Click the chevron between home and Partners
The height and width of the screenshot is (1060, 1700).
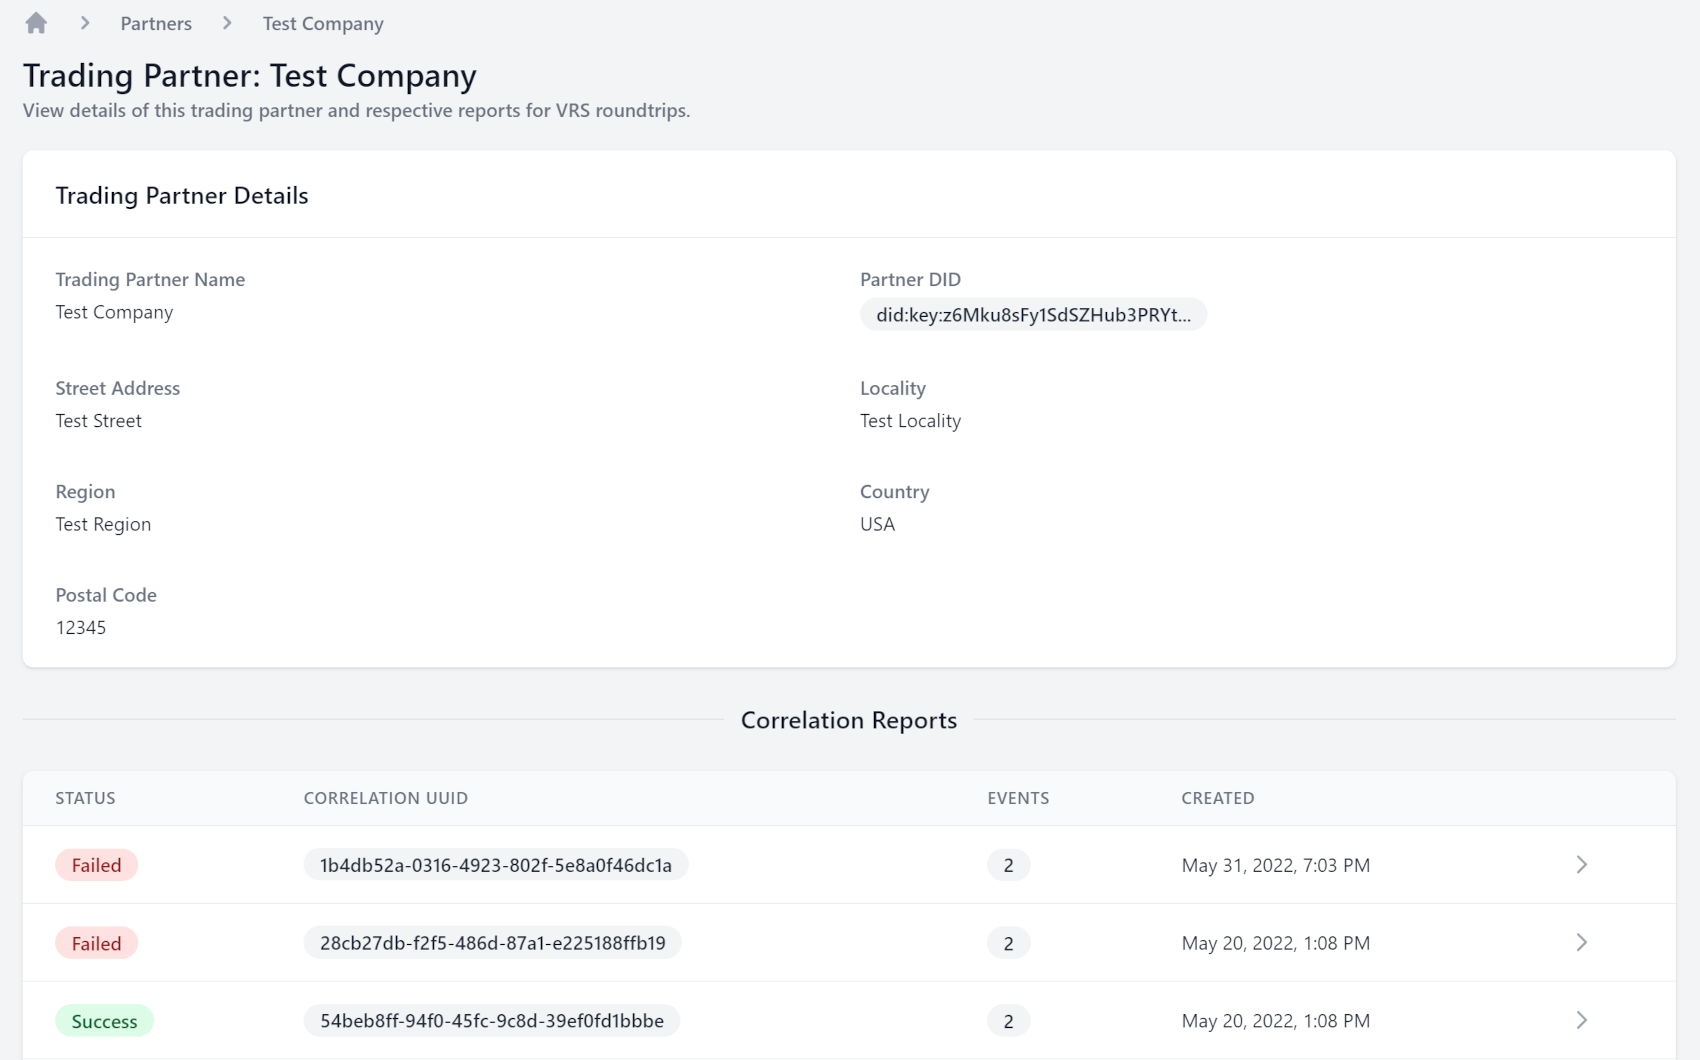(86, 22)
